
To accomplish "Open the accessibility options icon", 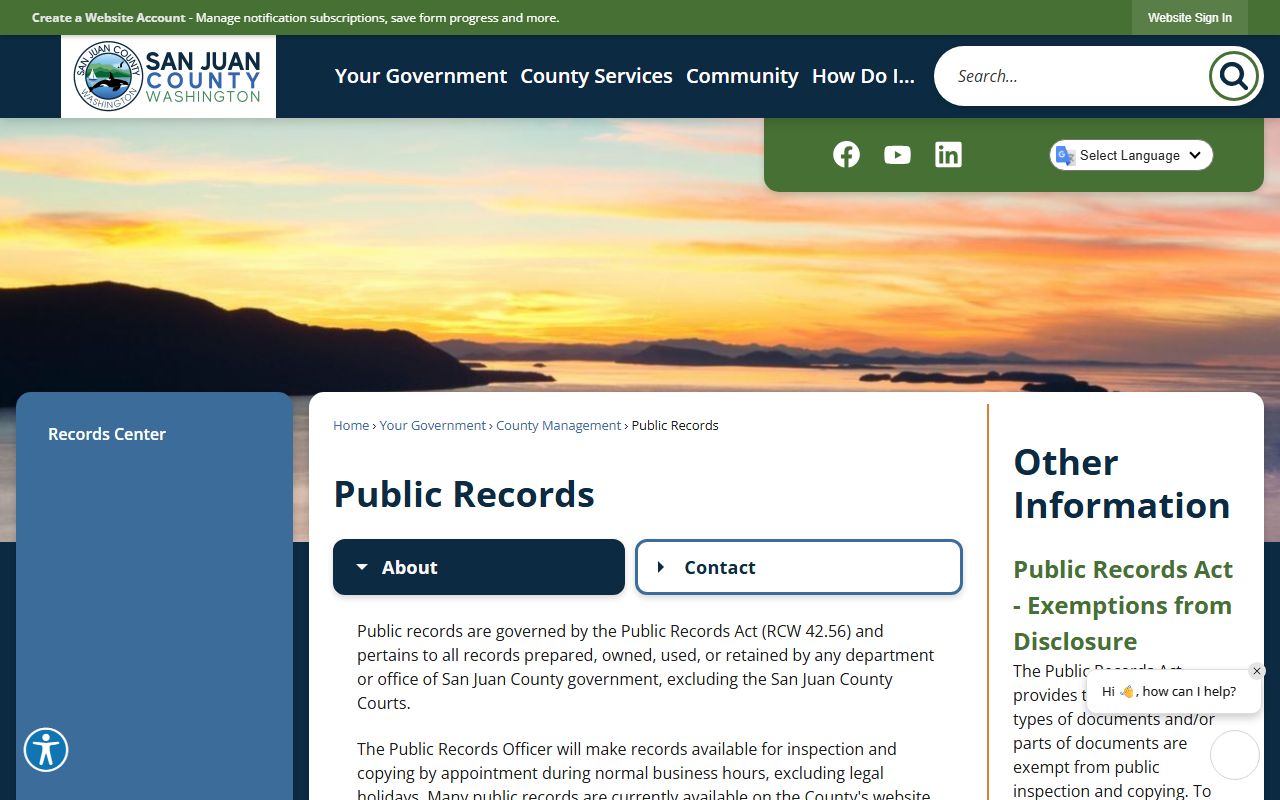I will 46,749.
